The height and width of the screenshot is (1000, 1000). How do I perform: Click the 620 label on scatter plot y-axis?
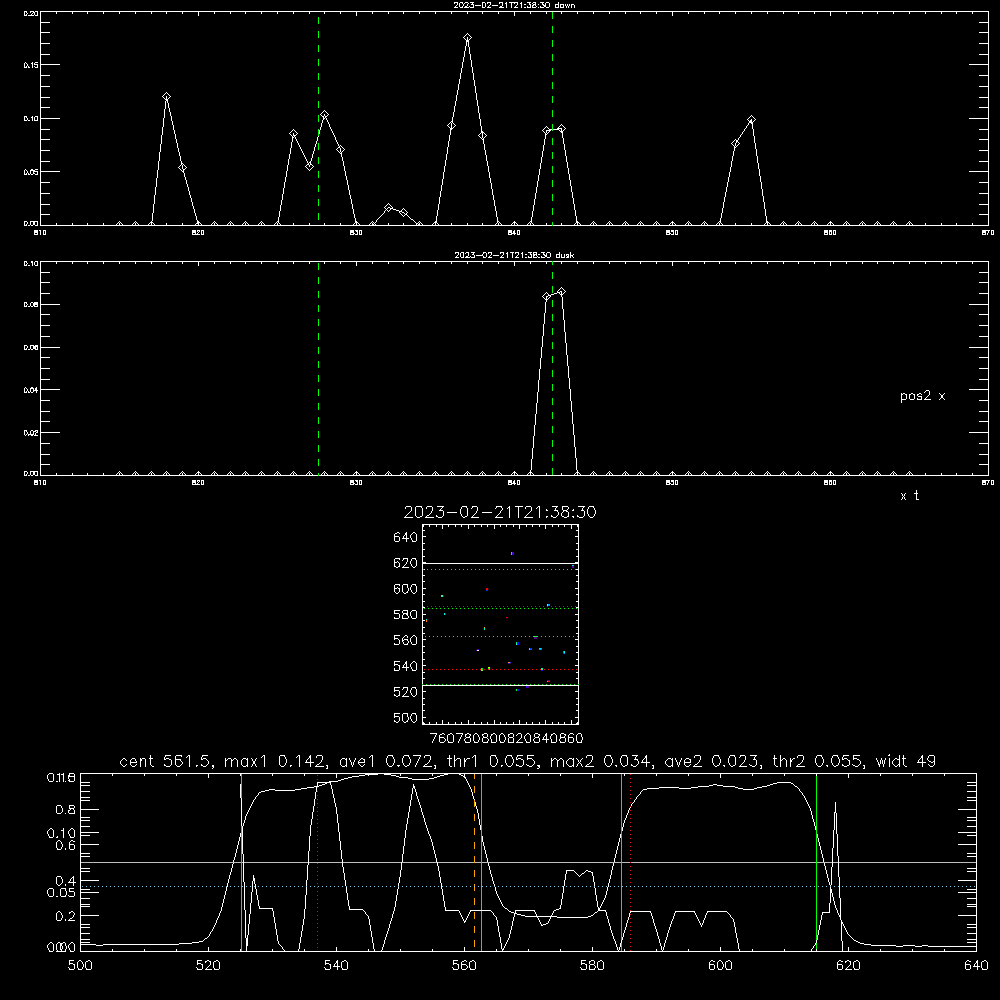406,563
